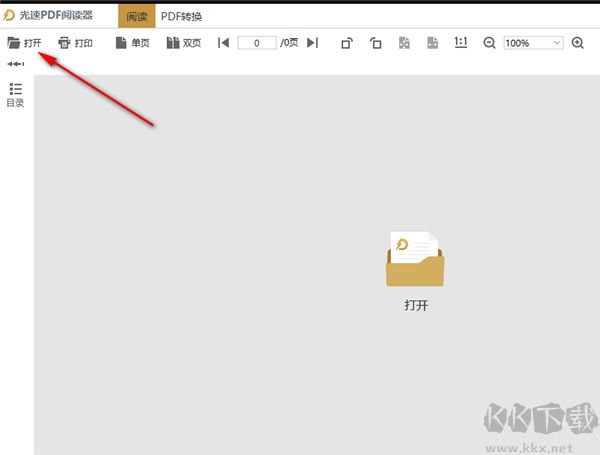Zoom in with the plus magnifier
This screenshot has height=455, width=600.
(x=577, y=43)
